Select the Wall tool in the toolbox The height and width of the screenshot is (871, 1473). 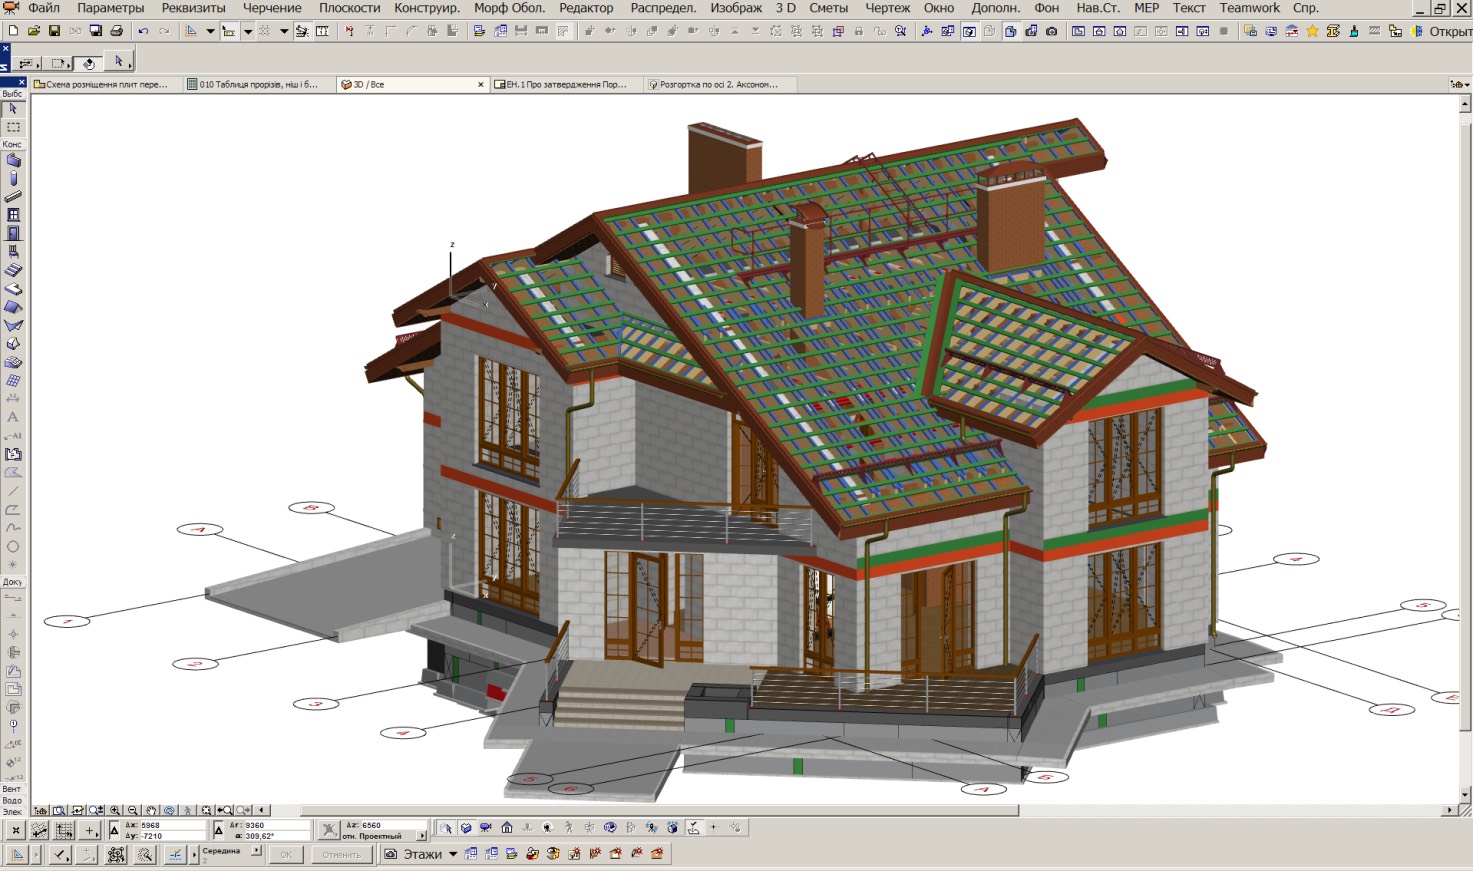point(13,160)
